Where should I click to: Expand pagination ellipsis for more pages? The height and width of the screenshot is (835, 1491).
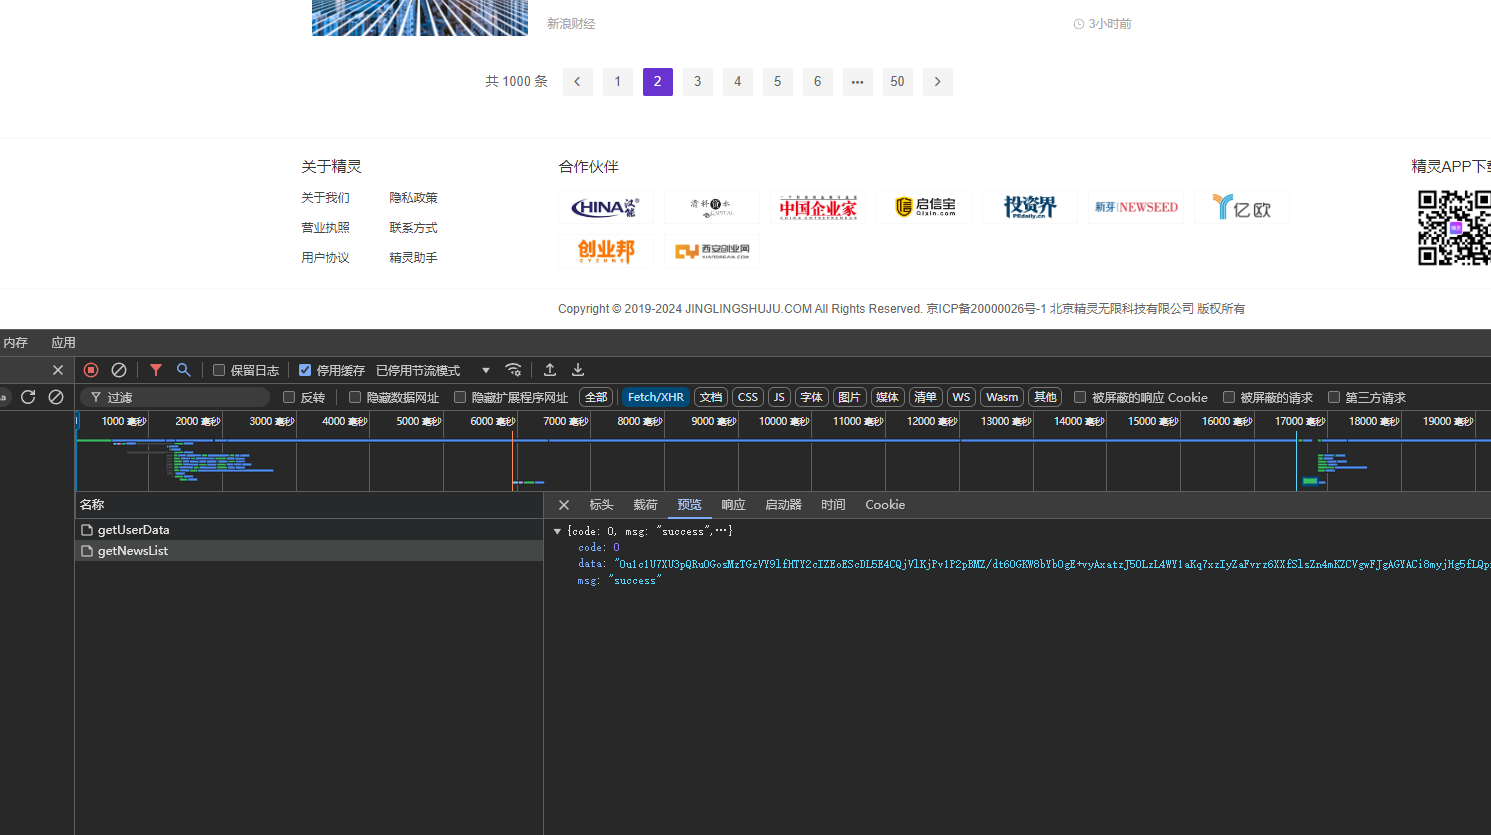[858, 82]
